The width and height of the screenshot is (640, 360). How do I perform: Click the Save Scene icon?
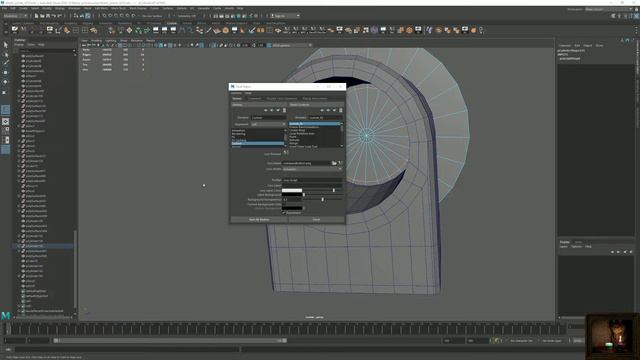(x=48, y=16)
